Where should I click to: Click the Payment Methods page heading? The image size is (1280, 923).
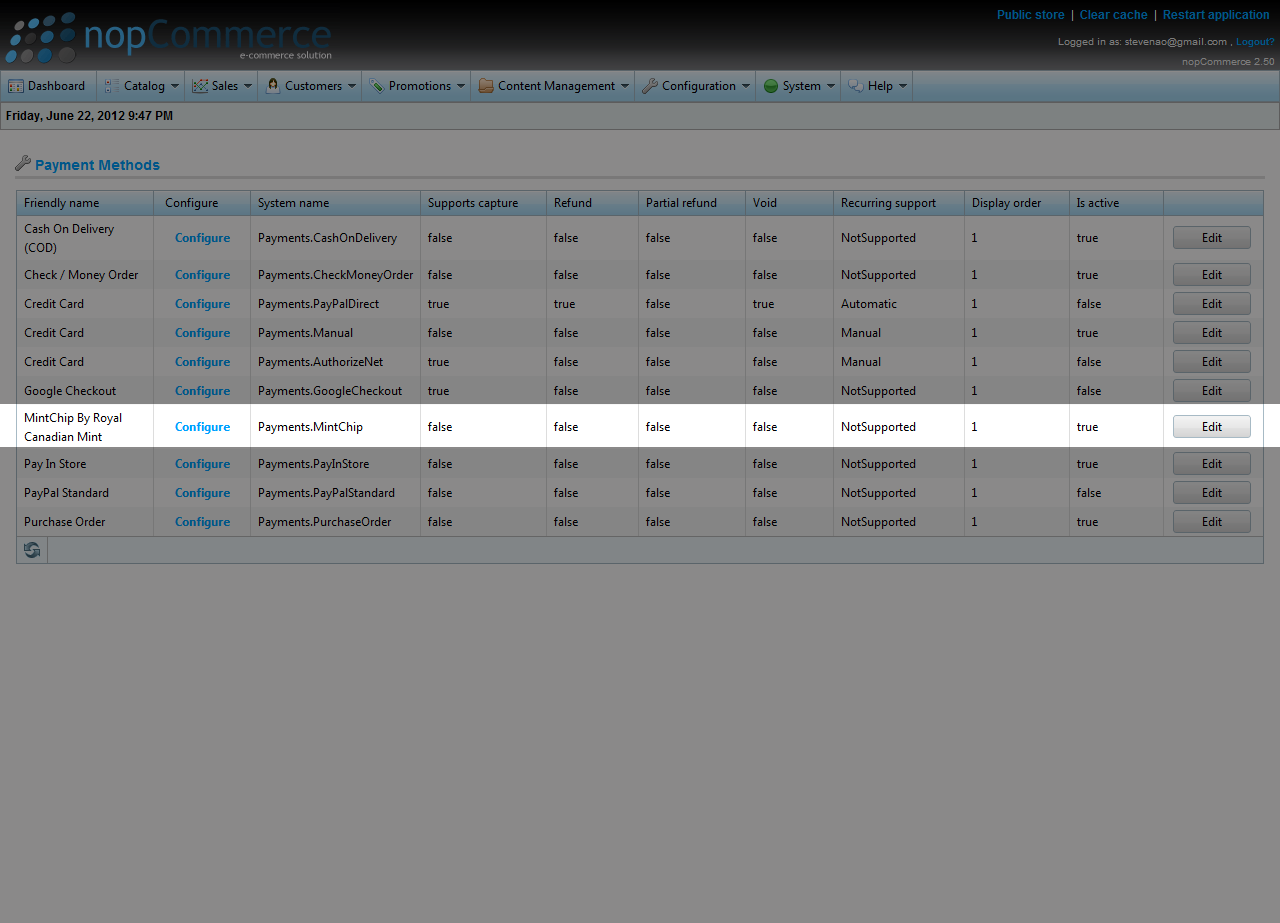[97, 165]
